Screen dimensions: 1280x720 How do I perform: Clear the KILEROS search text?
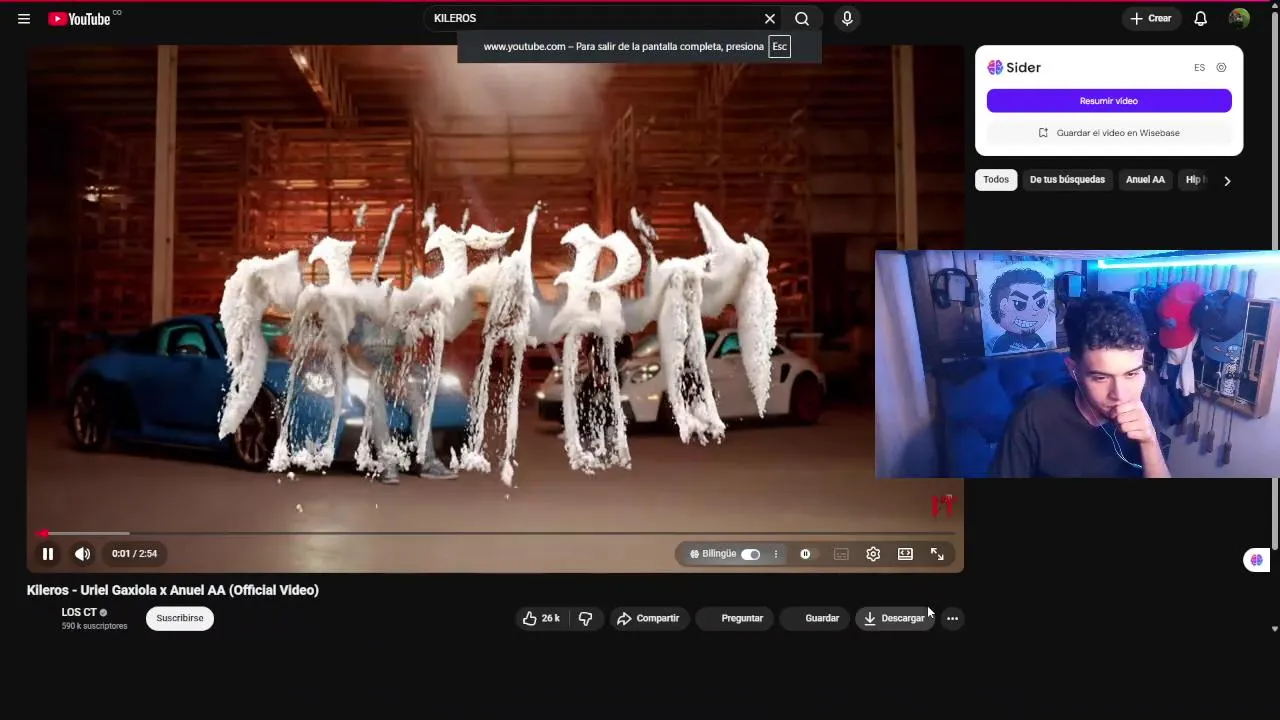pyautogui.click(x=770, y=18)
